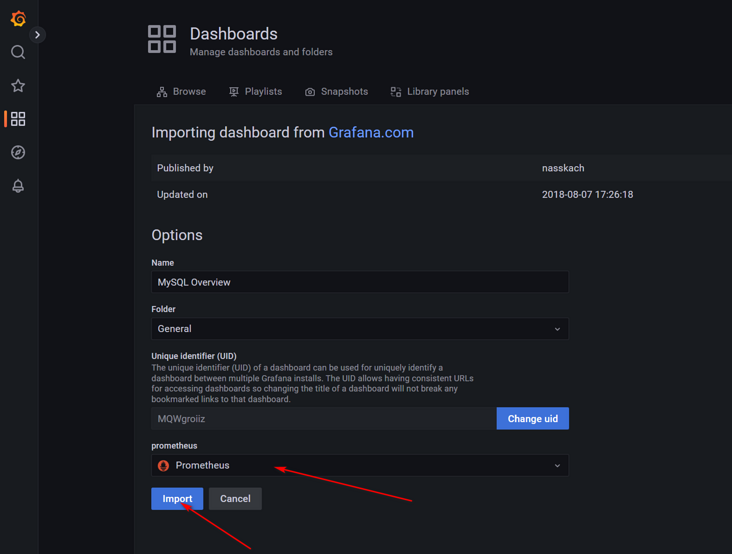Switch to the Playlists tab
The image size is (732, 554).
[x=255, y=91]
